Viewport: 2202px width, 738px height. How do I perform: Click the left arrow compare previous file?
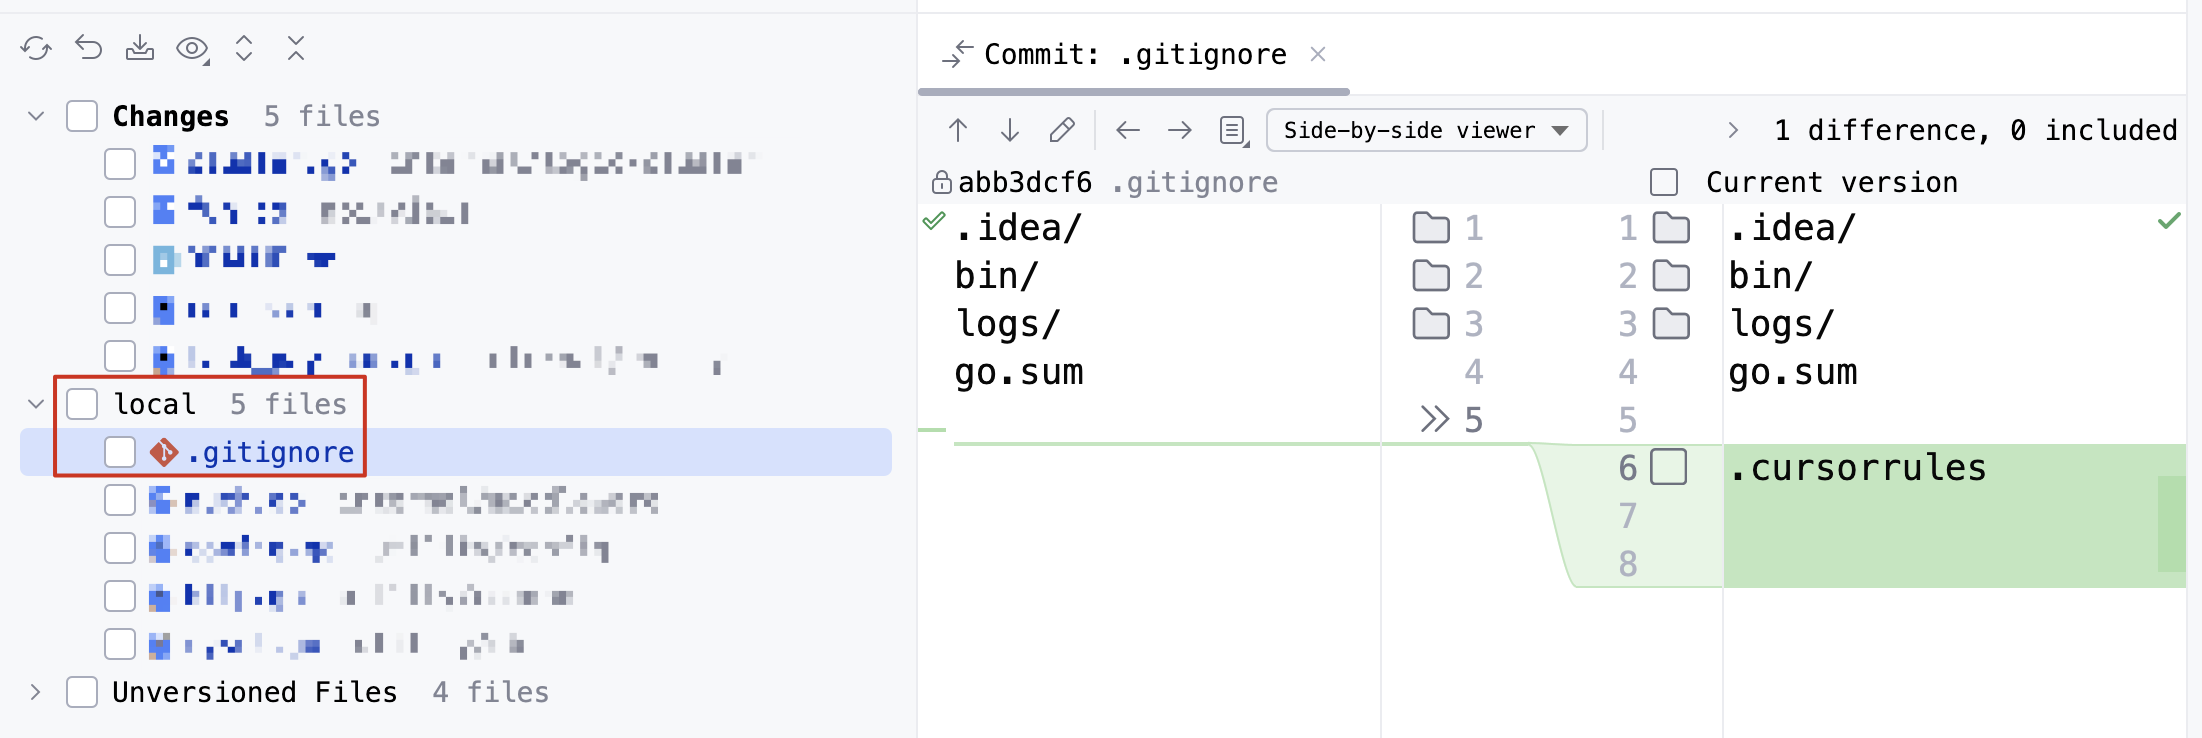(x=1128, y=130)
